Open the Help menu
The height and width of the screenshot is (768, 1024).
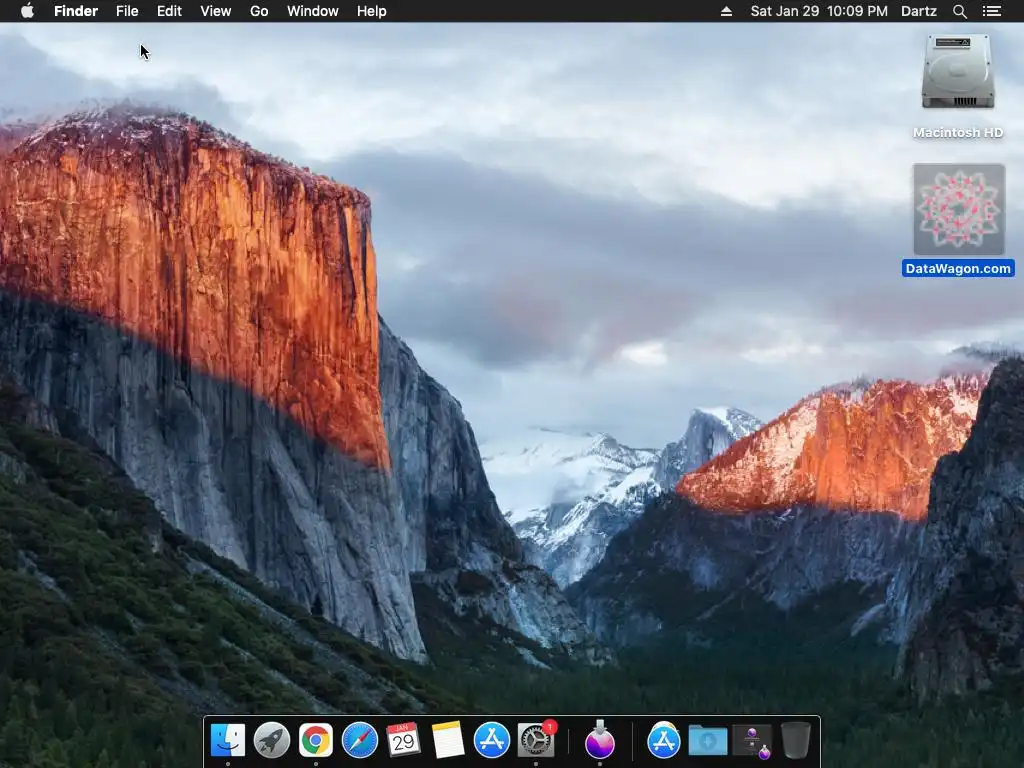tap(372, 11)
